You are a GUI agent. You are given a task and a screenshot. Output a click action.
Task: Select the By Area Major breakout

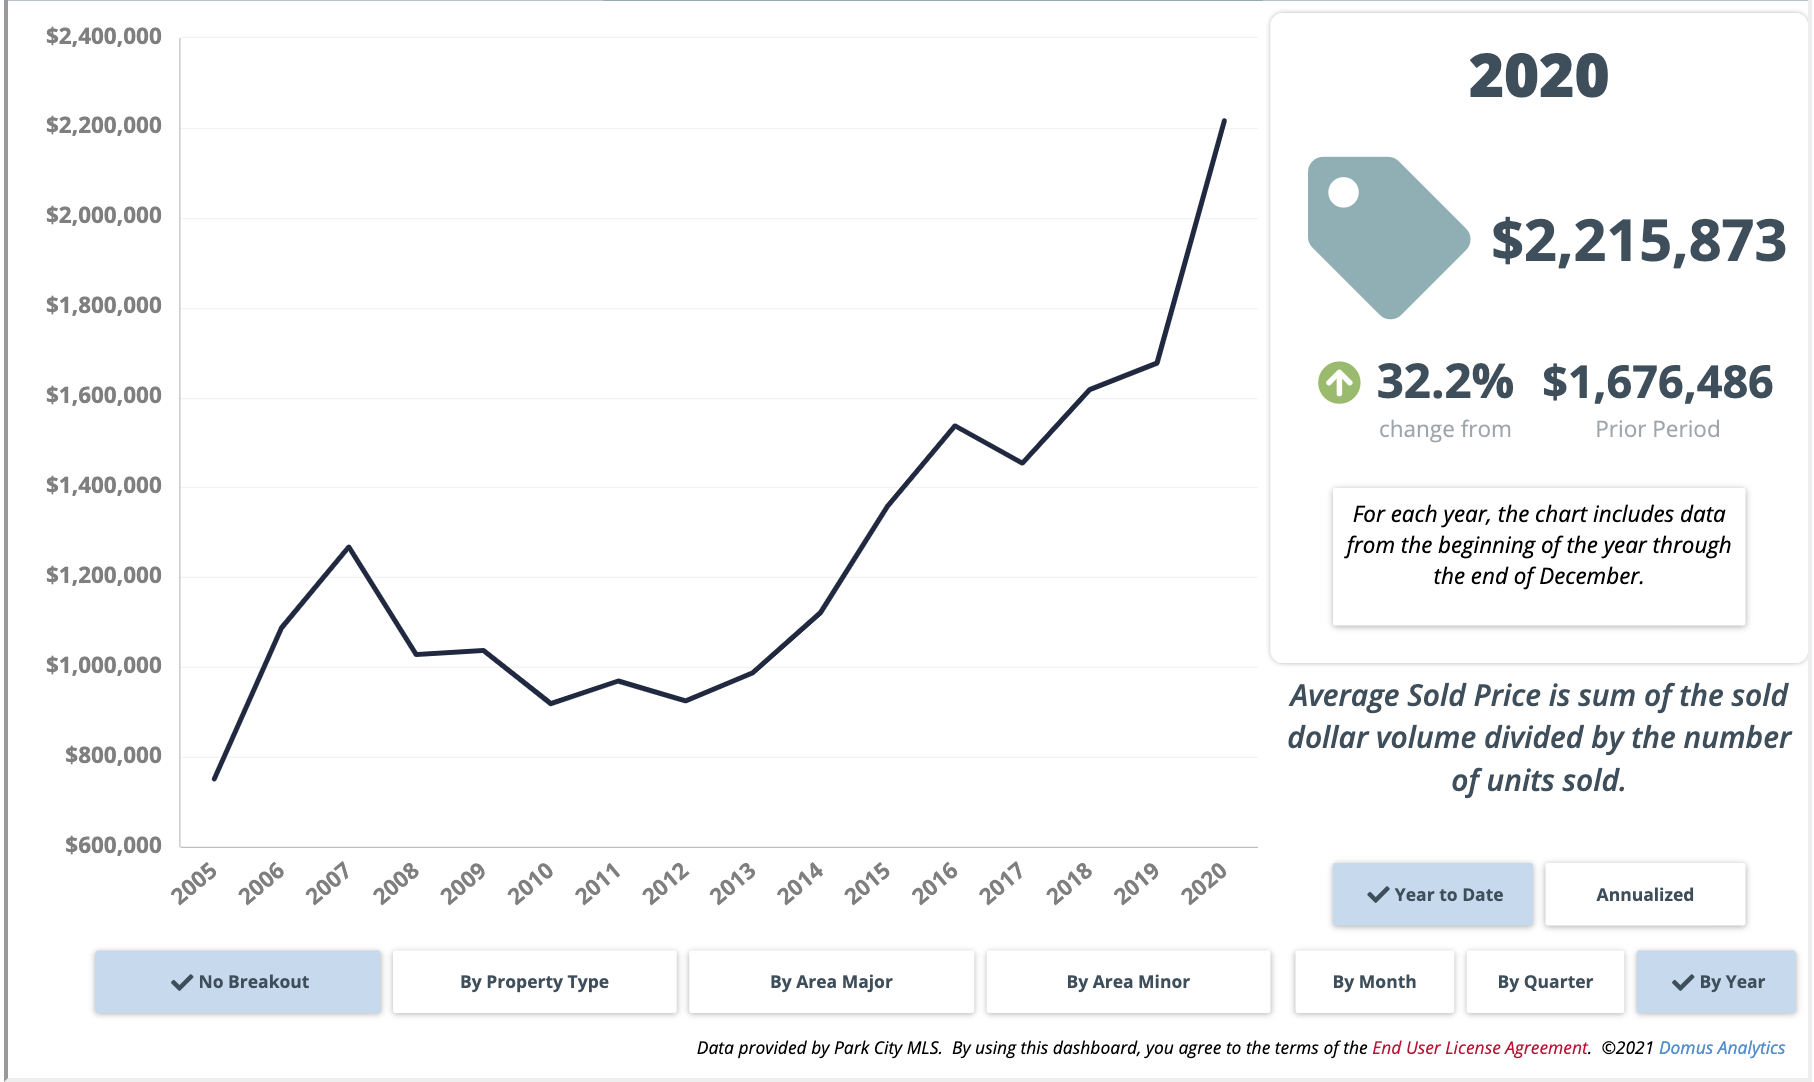coord(831,982)
